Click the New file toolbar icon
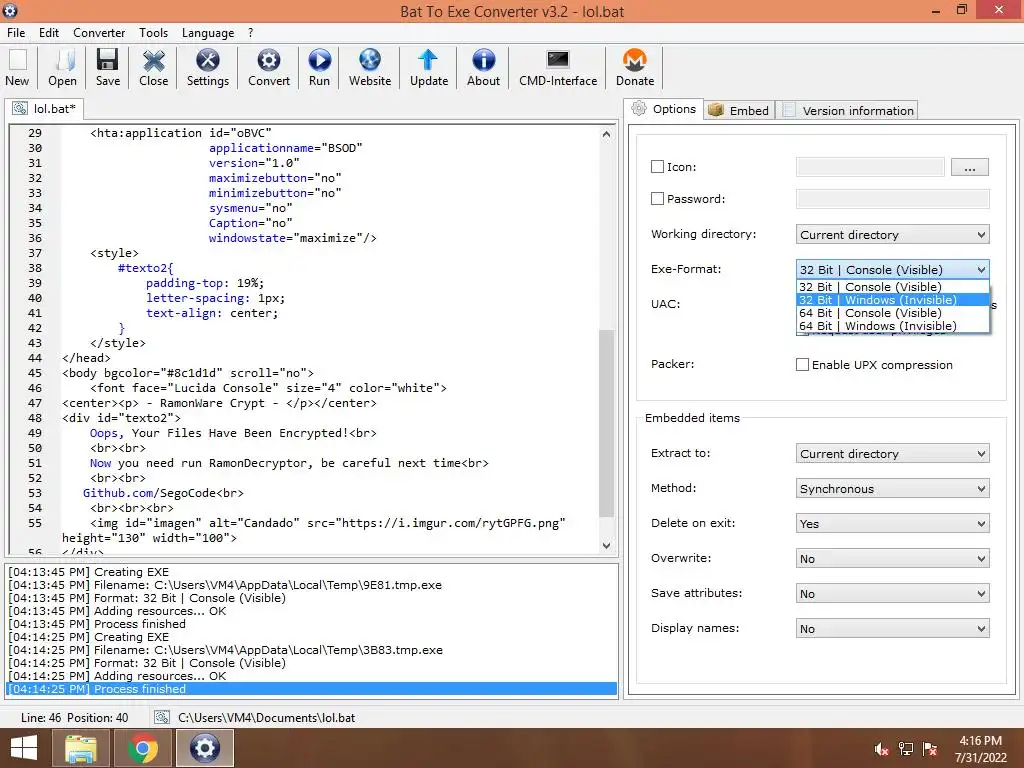 (18, 67)
